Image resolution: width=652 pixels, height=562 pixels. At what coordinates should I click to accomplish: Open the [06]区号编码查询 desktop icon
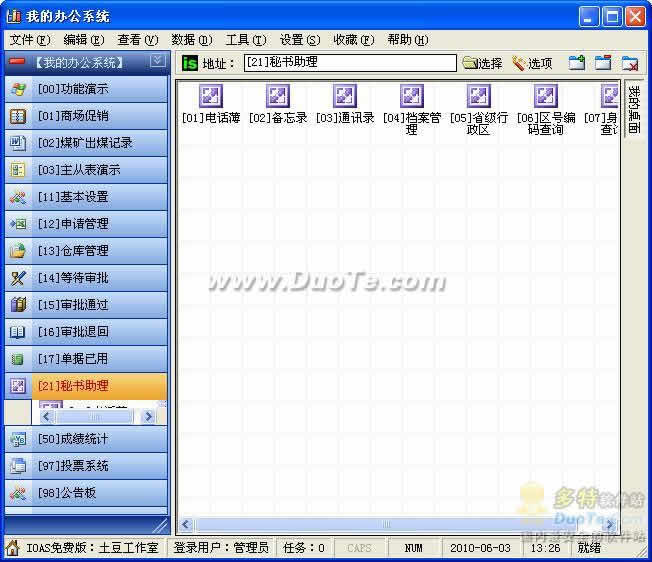click(x=546, y=109)
